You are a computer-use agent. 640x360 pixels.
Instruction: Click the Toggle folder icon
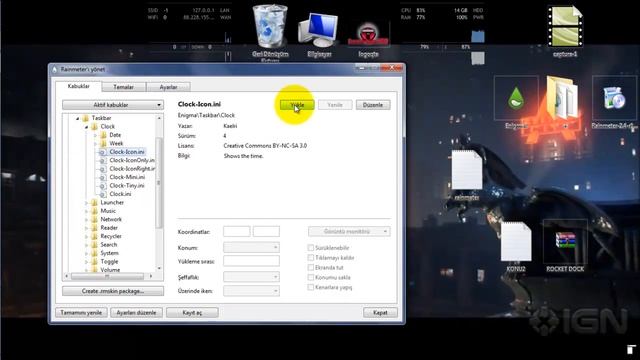(x=95, y=262)
